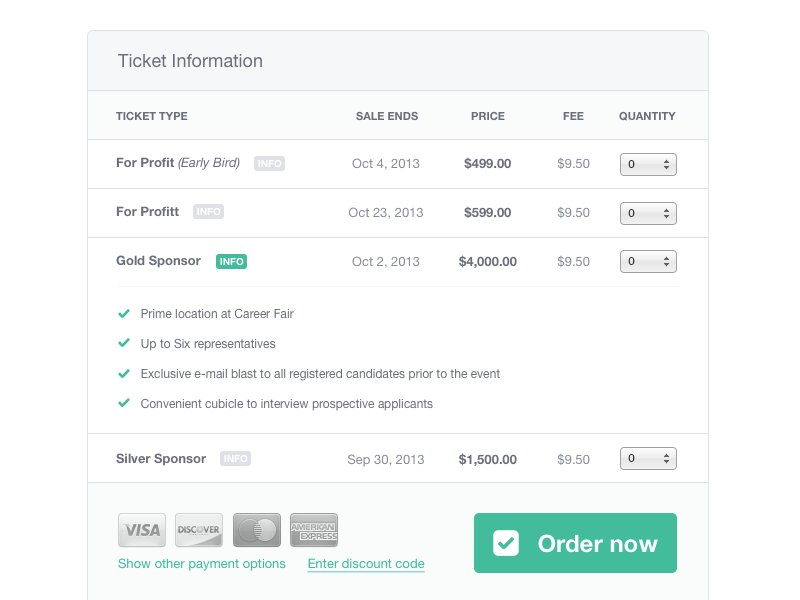Screen dimensions: 800x600
Task: Click the Visa payment method icon
Action: (141, 530)
